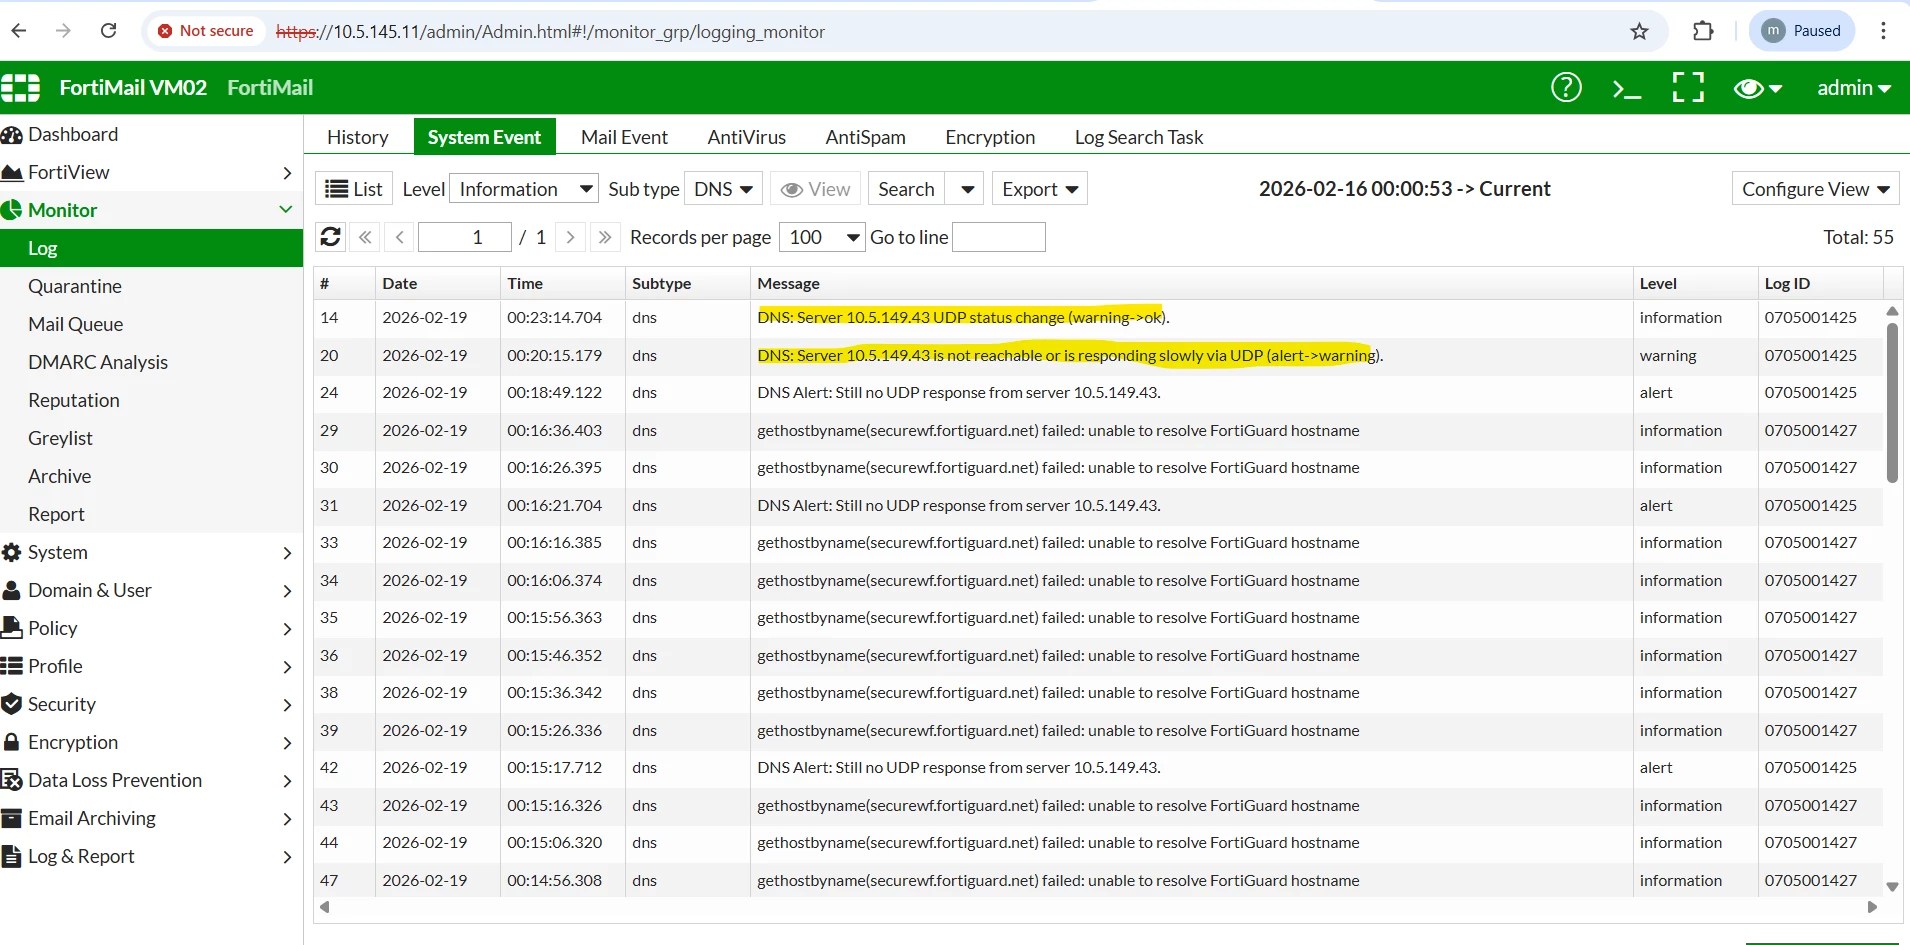Switch to the Encryption log tab

click(x=990, y=137)
